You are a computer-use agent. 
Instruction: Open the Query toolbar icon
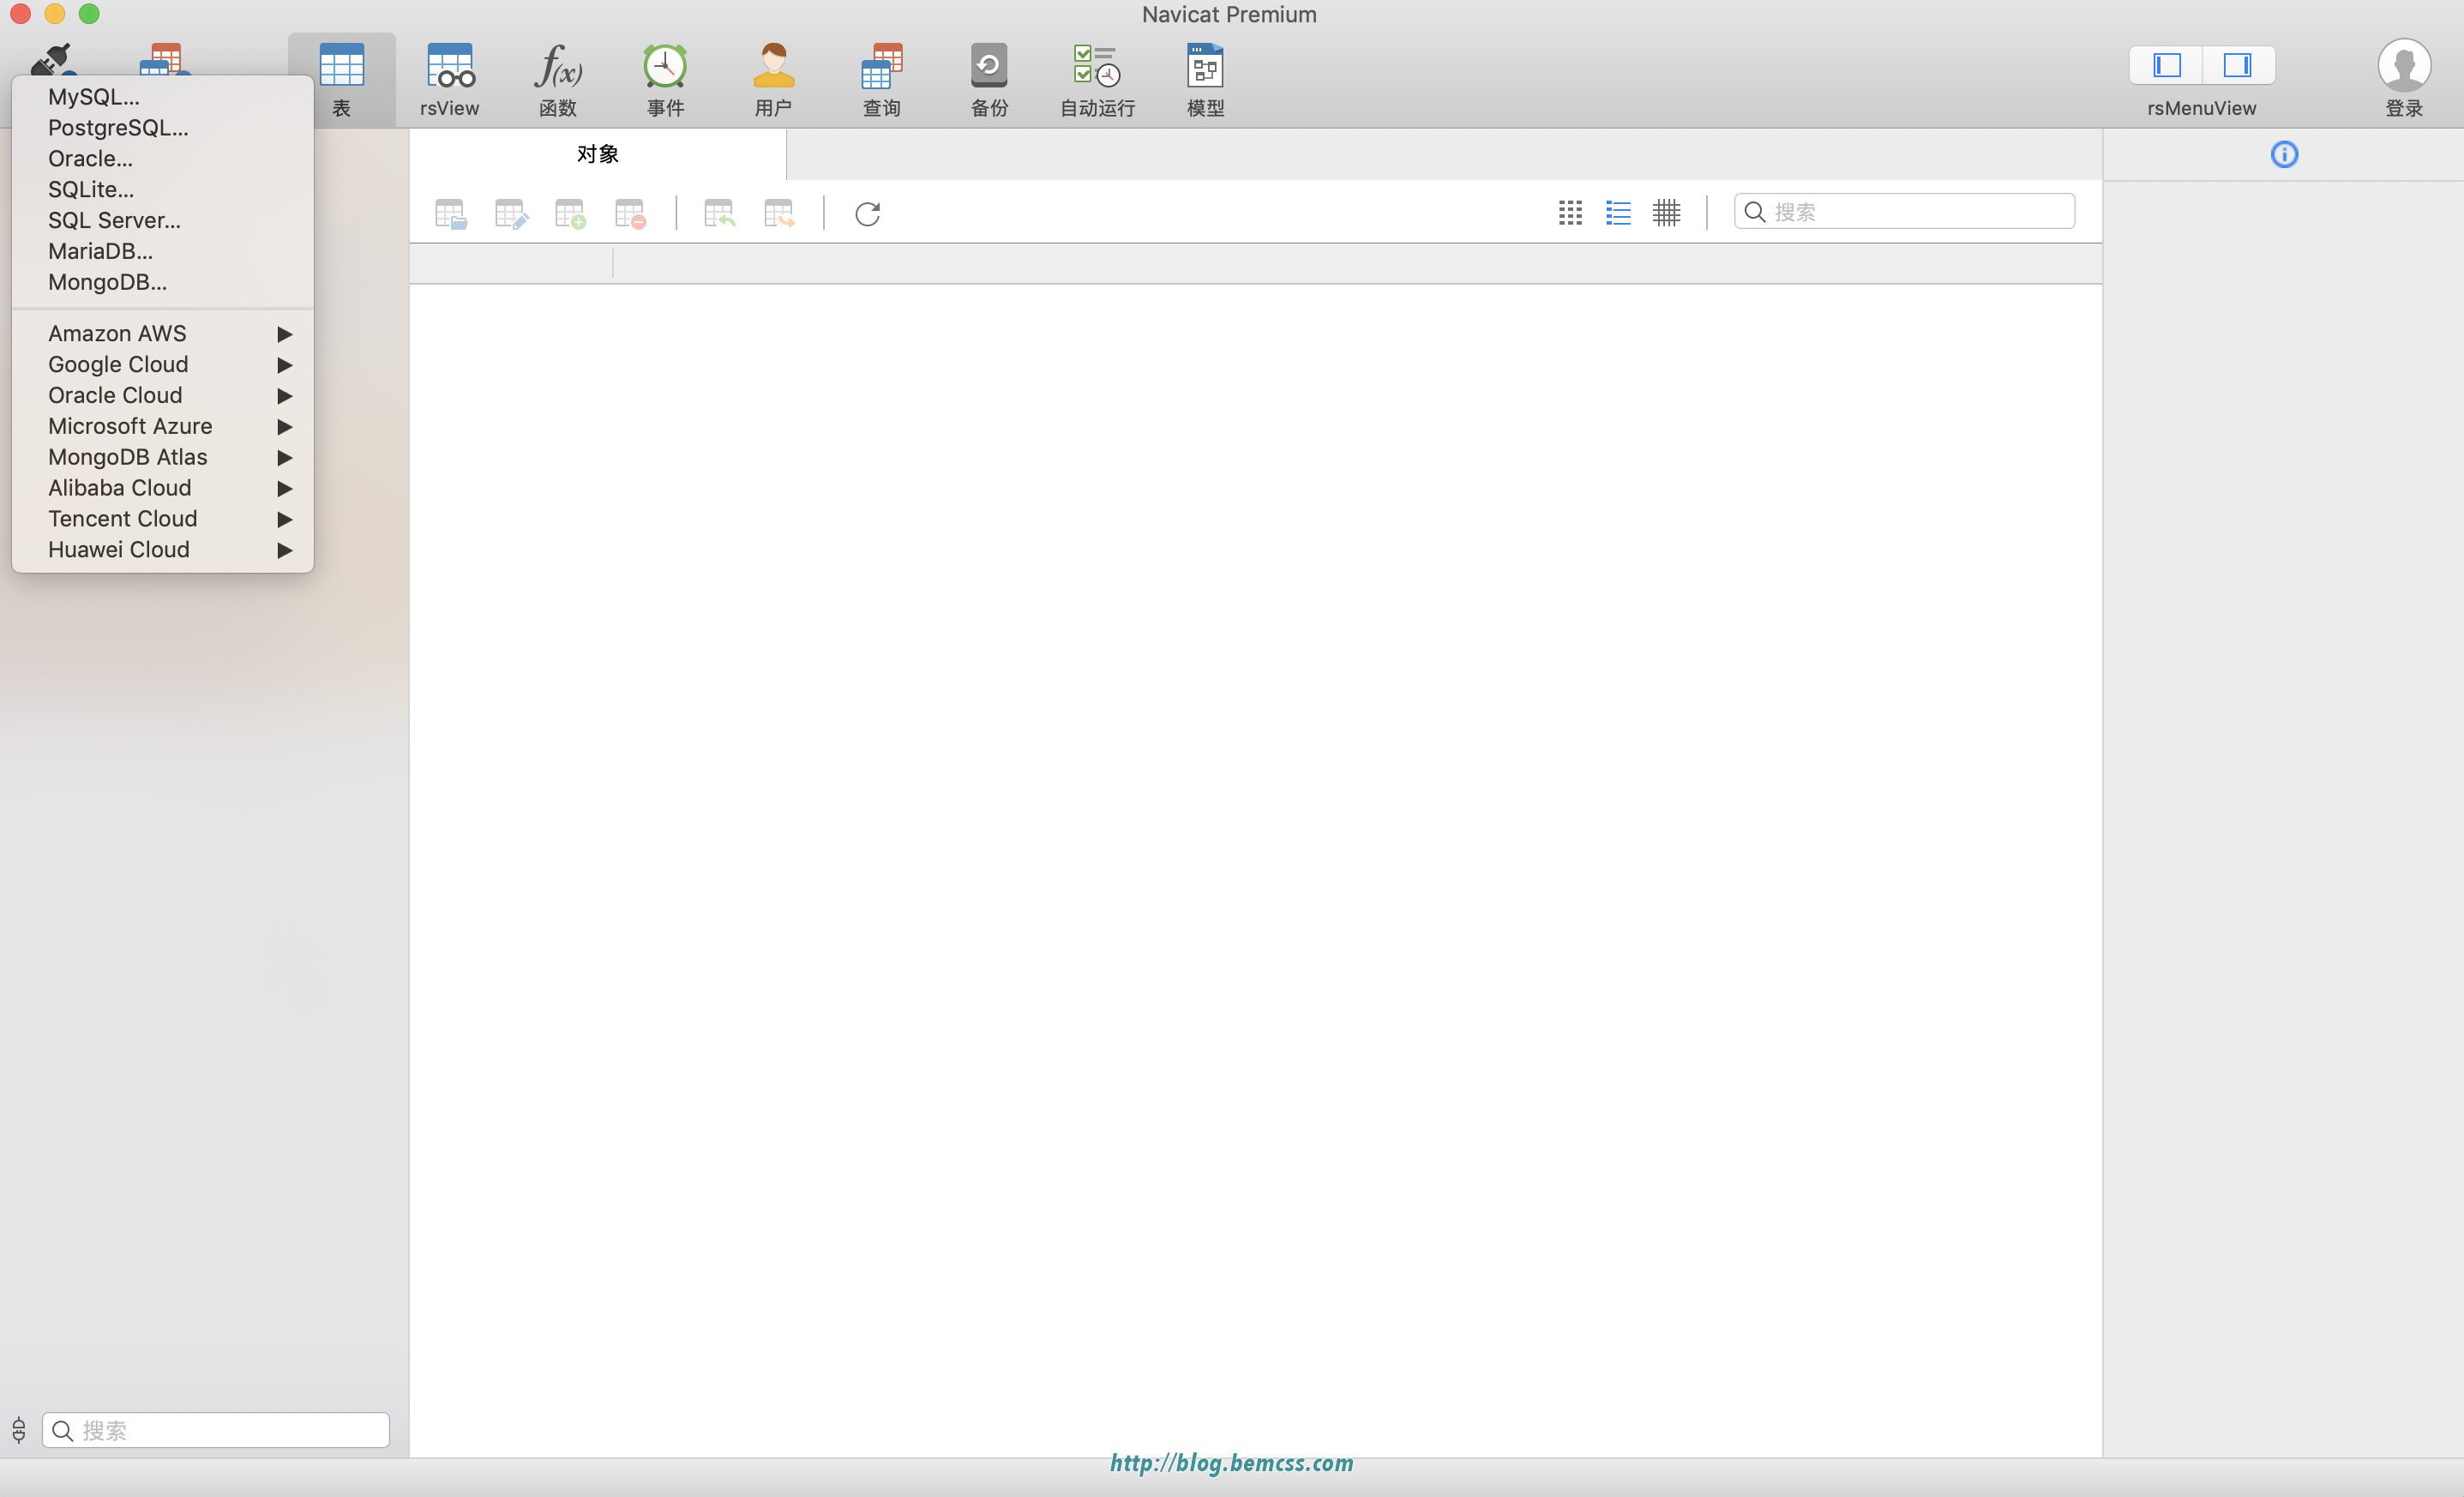tap(881, 67)
